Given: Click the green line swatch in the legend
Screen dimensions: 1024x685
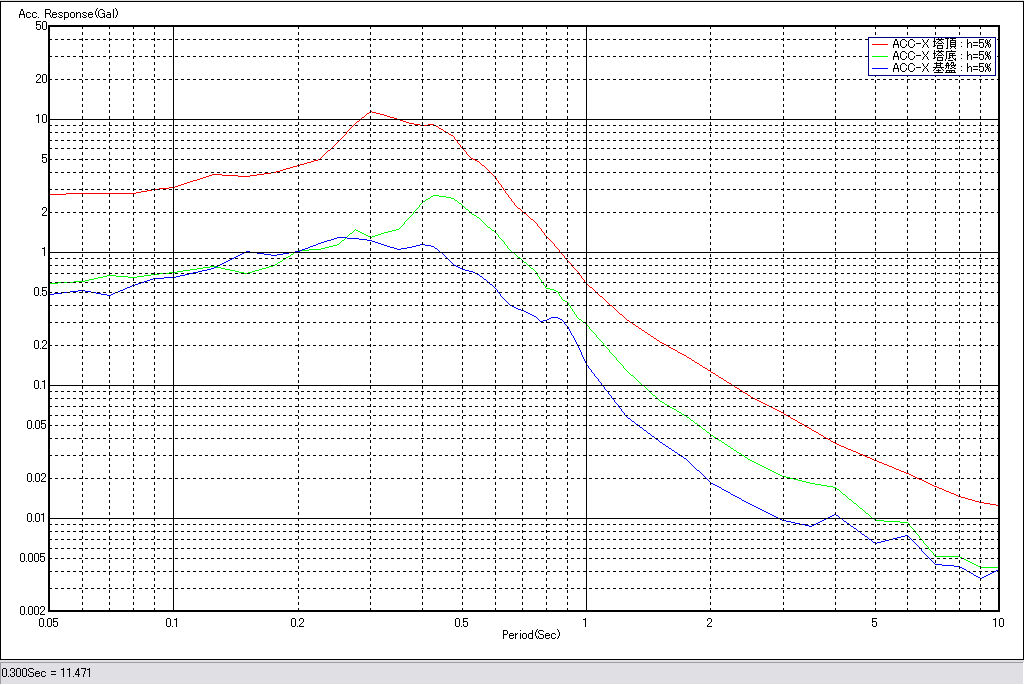Looking at the screenshot, I should click(x=880, y=56).
